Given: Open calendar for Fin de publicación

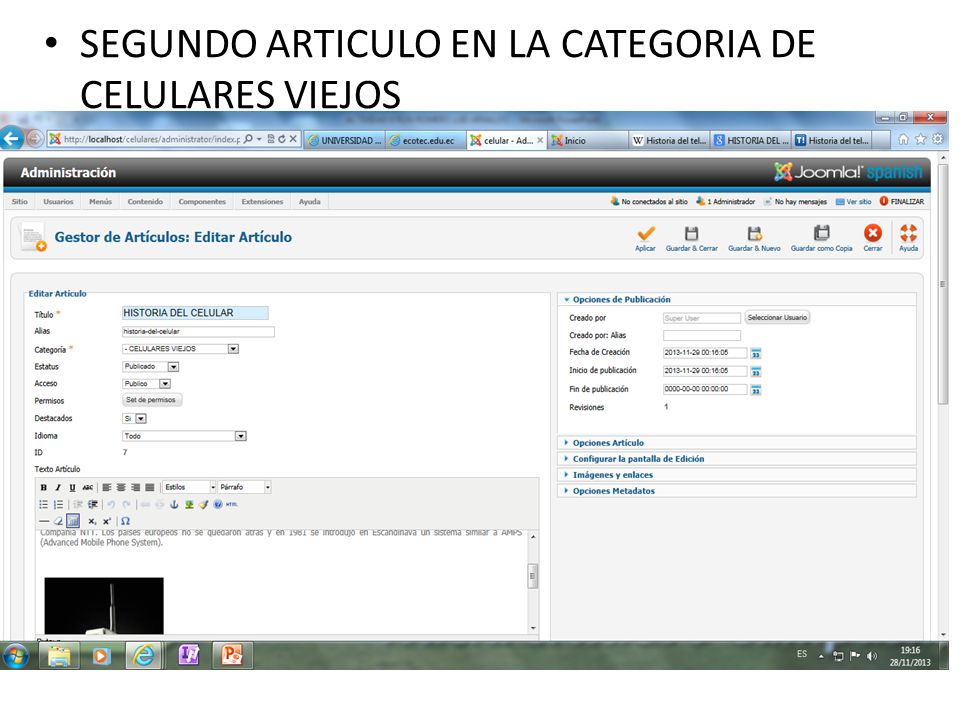Looking at the screenshot, I should coord(756,389).
